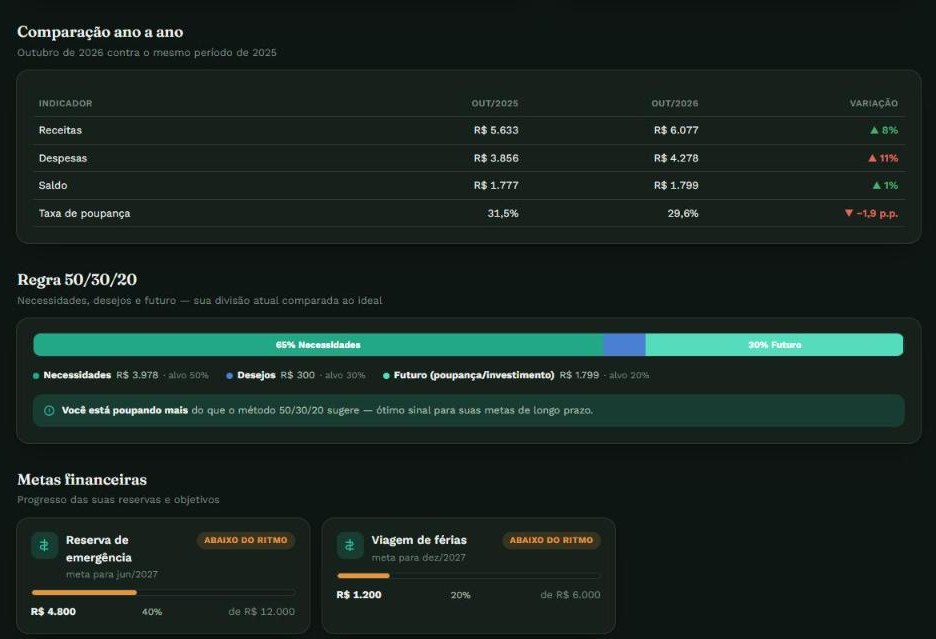Click the 'de R$ 12.000' goal target

[261, 612]
